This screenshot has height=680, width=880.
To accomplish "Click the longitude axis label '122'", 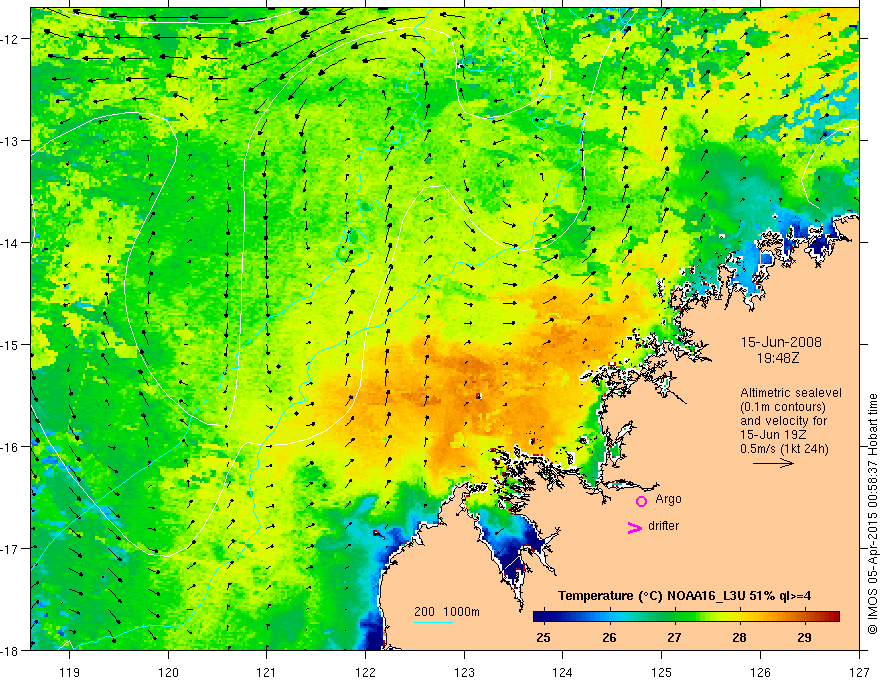I will (365, 672).
